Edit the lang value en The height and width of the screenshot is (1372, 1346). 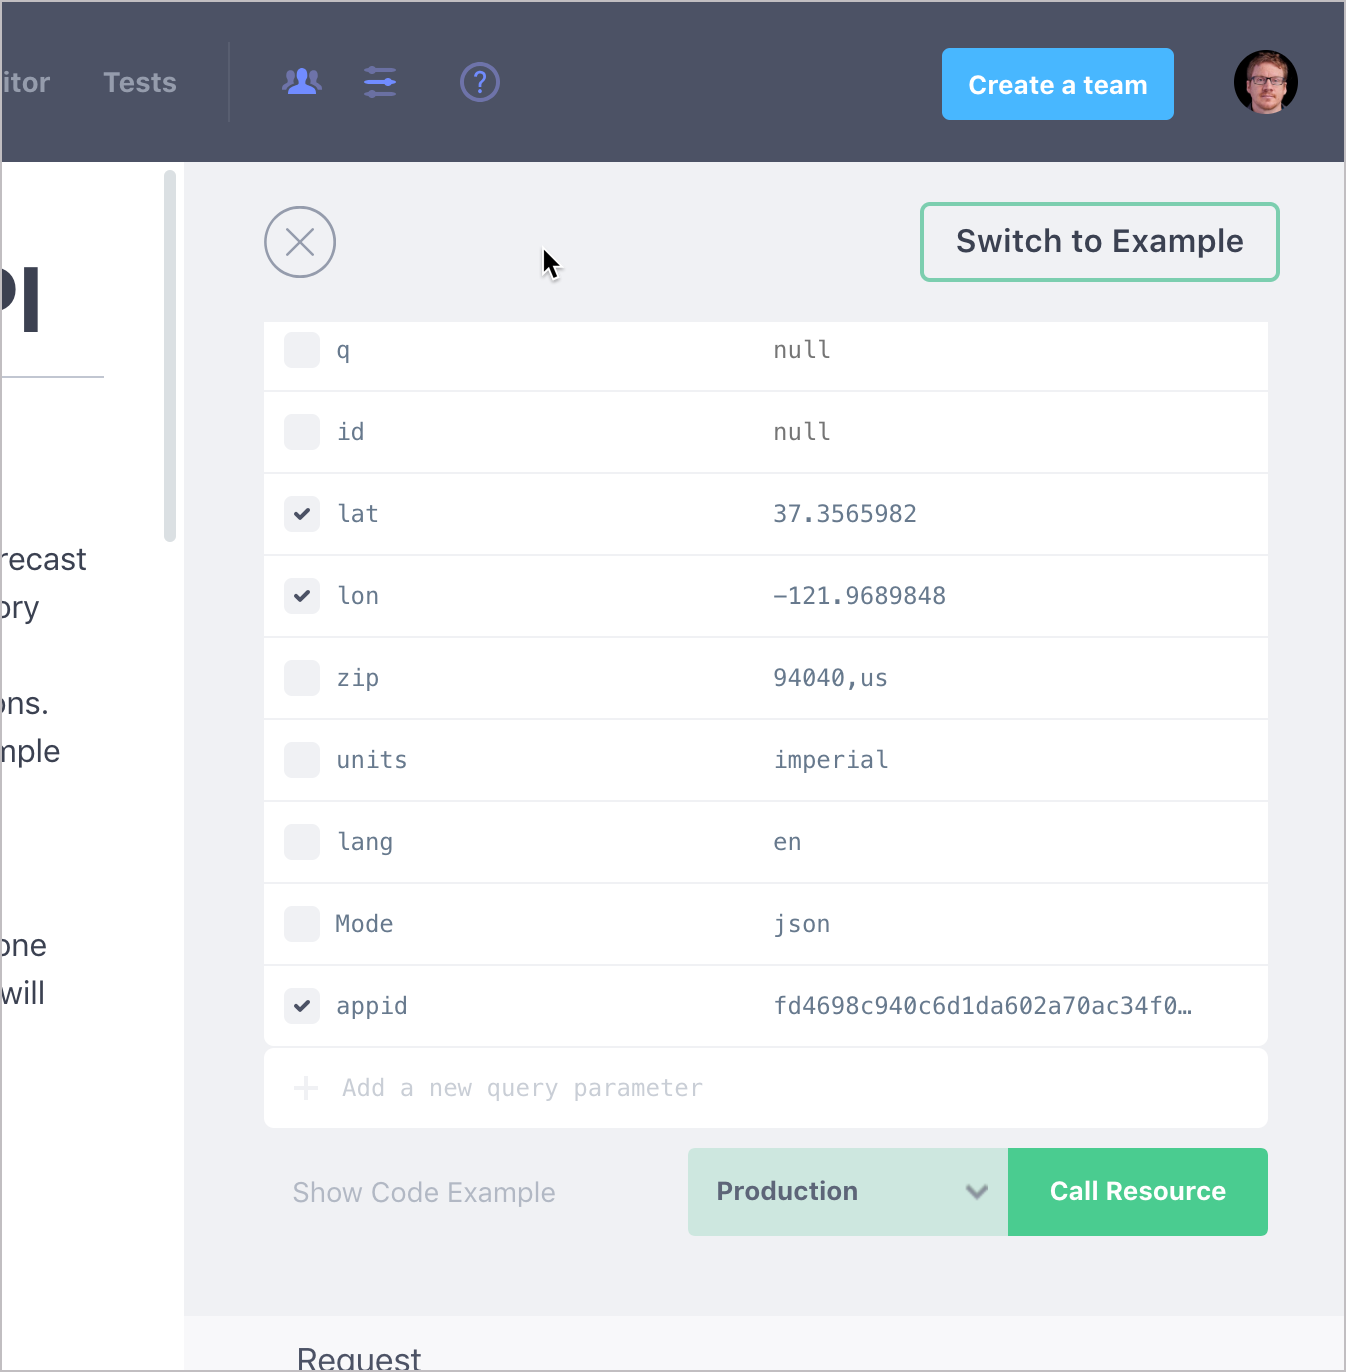click(x=787, y=842)
